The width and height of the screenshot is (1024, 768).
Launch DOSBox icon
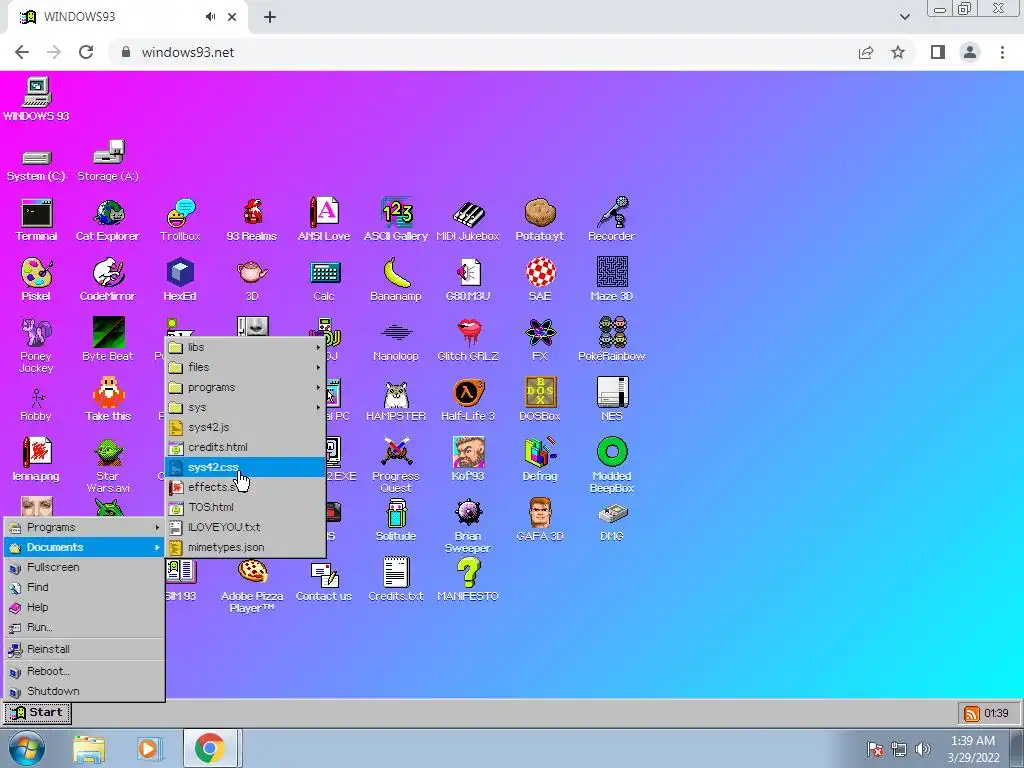click(540, 400)
